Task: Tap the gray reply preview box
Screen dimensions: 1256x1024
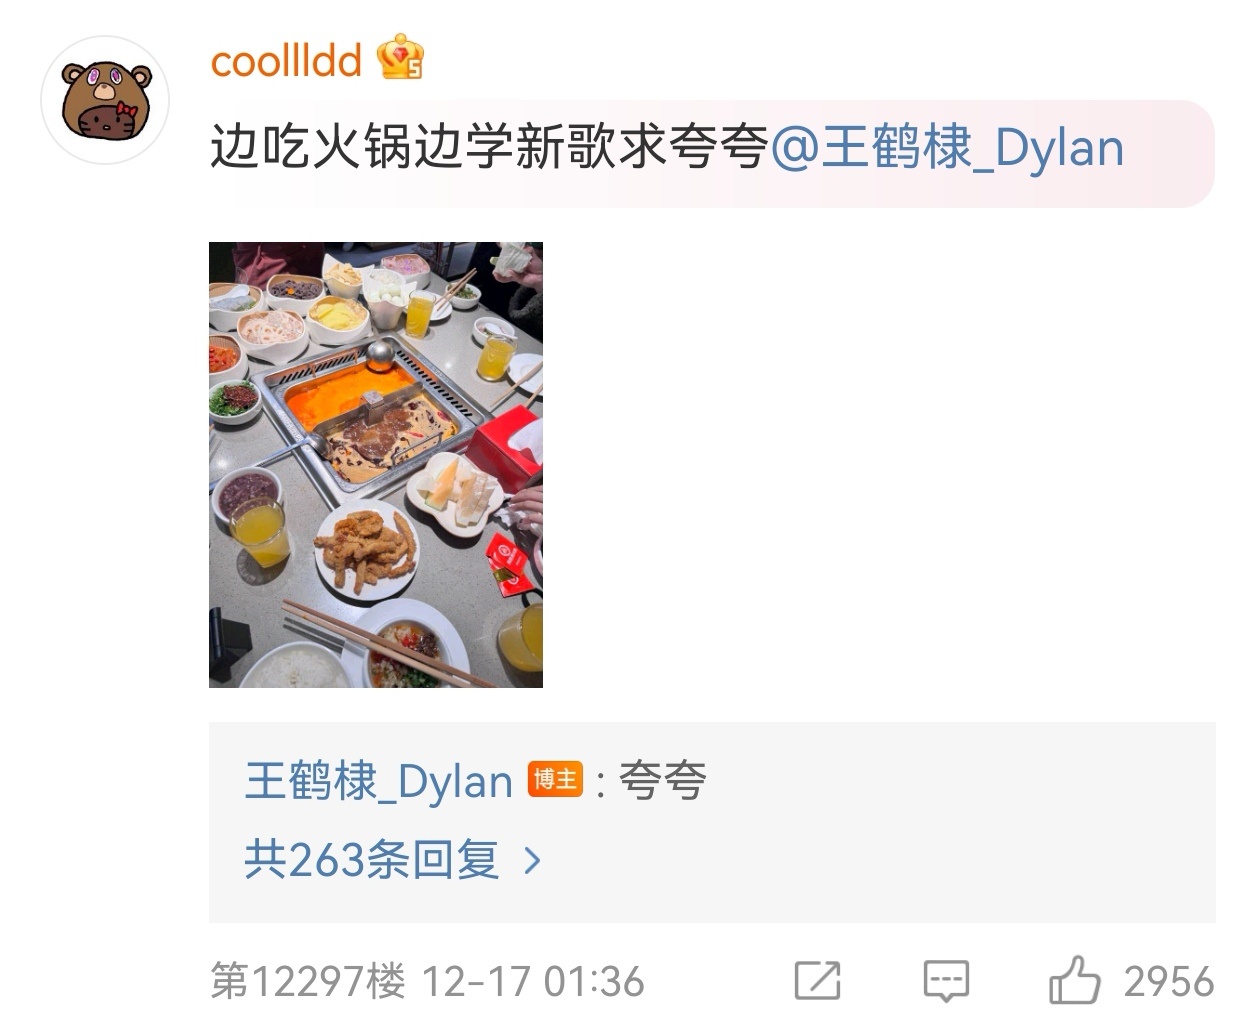Action: tap(712, 821)
